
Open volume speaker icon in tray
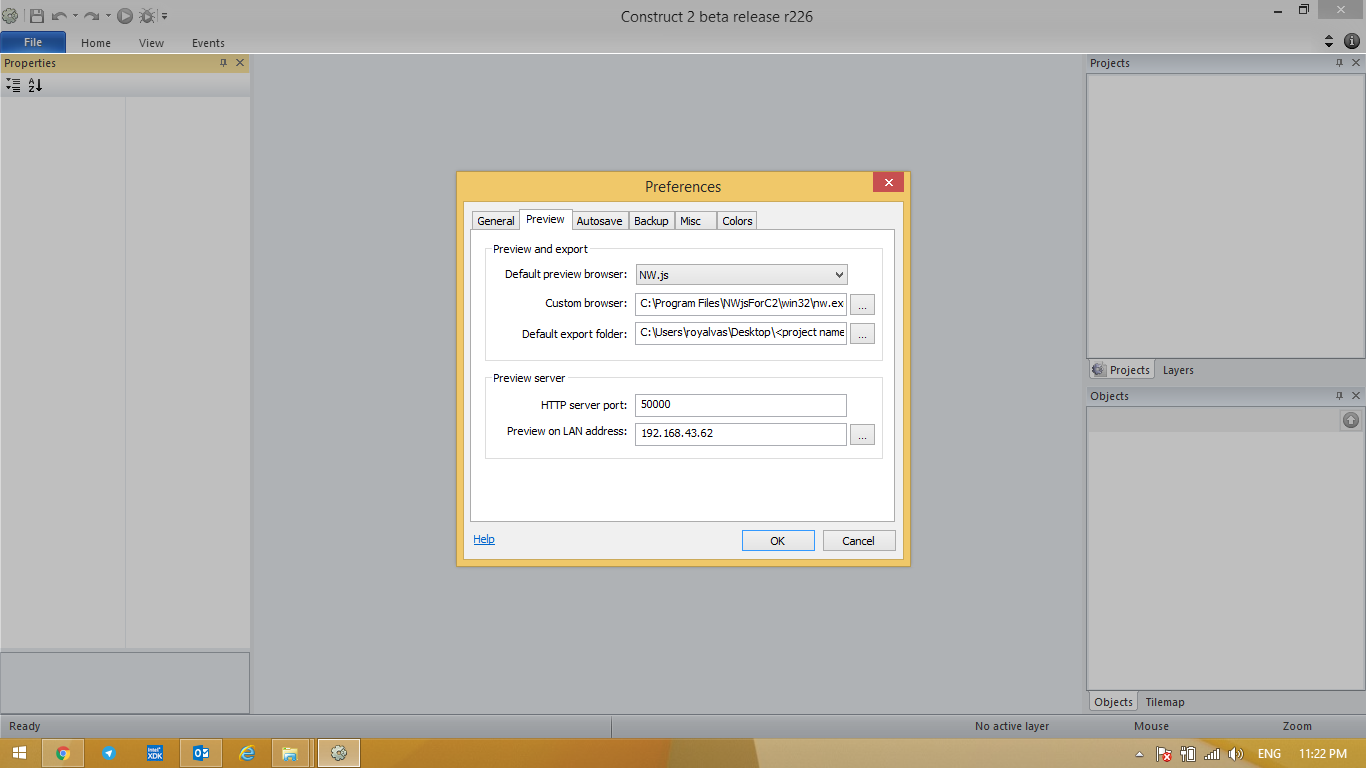pyautogui.click(x=1236, y=754)
